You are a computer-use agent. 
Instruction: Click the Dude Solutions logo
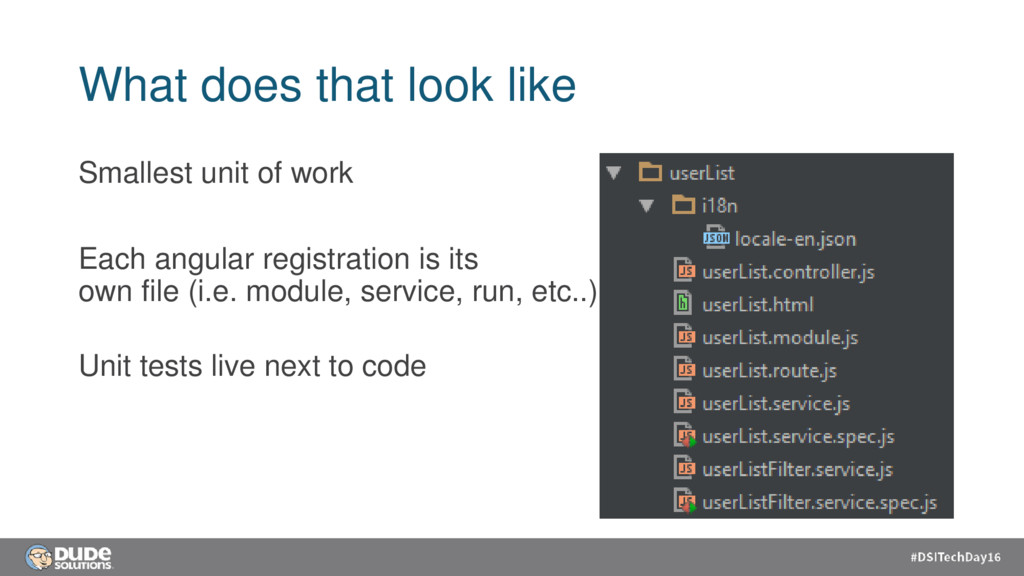[69, 557]
